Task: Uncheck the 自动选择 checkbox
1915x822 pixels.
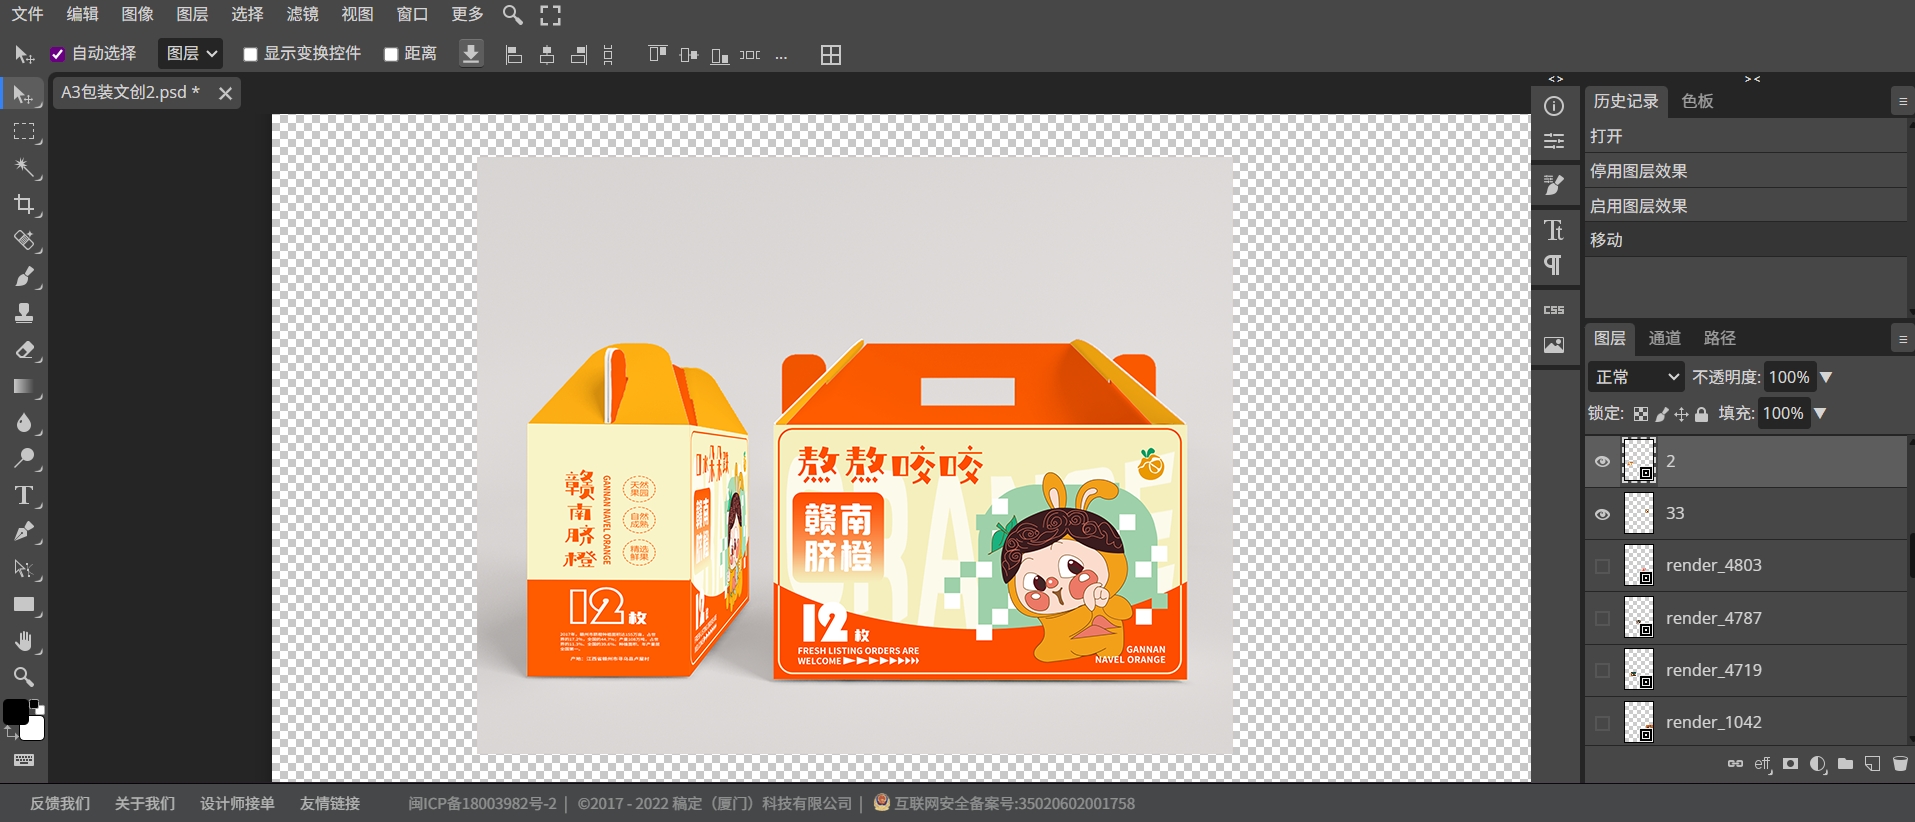Action: tap(58, 54)
